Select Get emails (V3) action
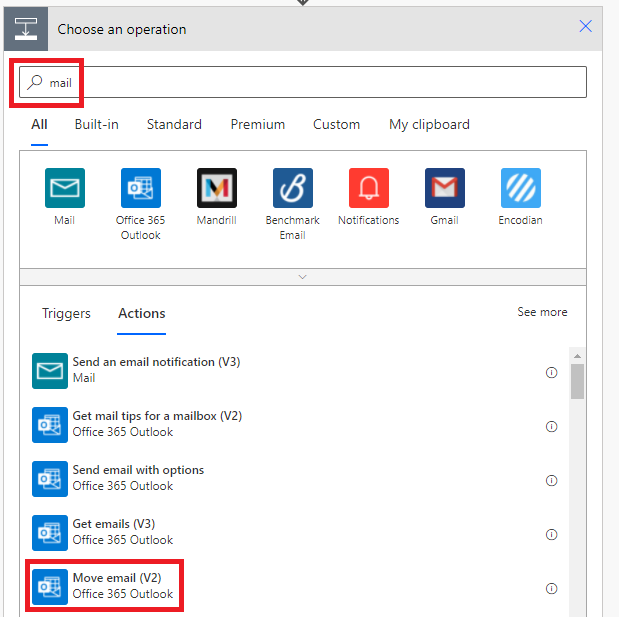The height and width of the screenshot is (617, 619). click(294, 533)
